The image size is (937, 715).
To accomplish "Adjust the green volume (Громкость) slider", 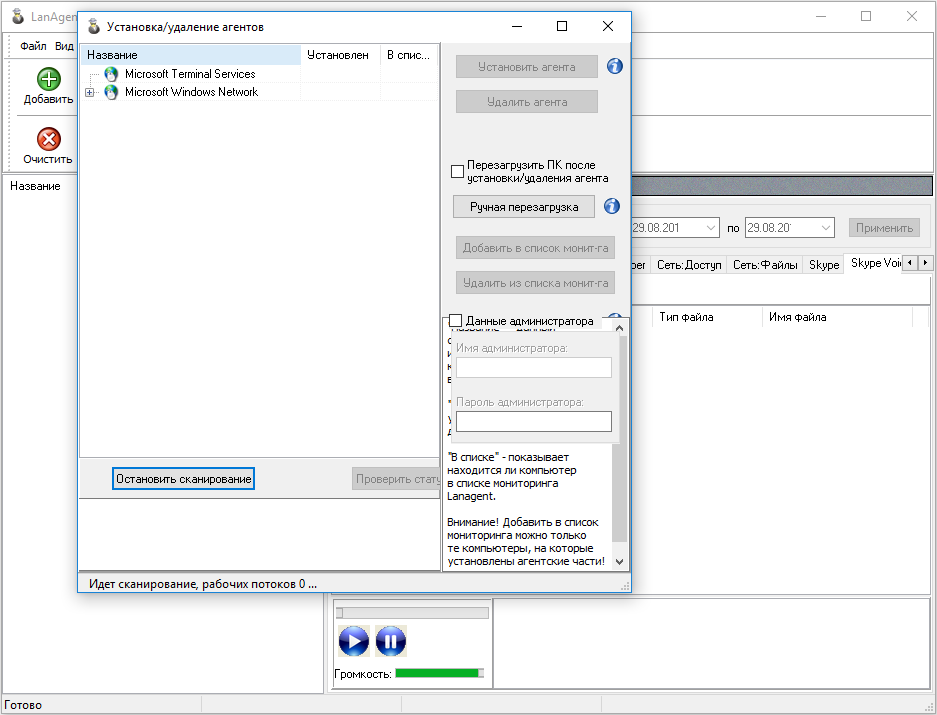I will [x=439, y=673].
